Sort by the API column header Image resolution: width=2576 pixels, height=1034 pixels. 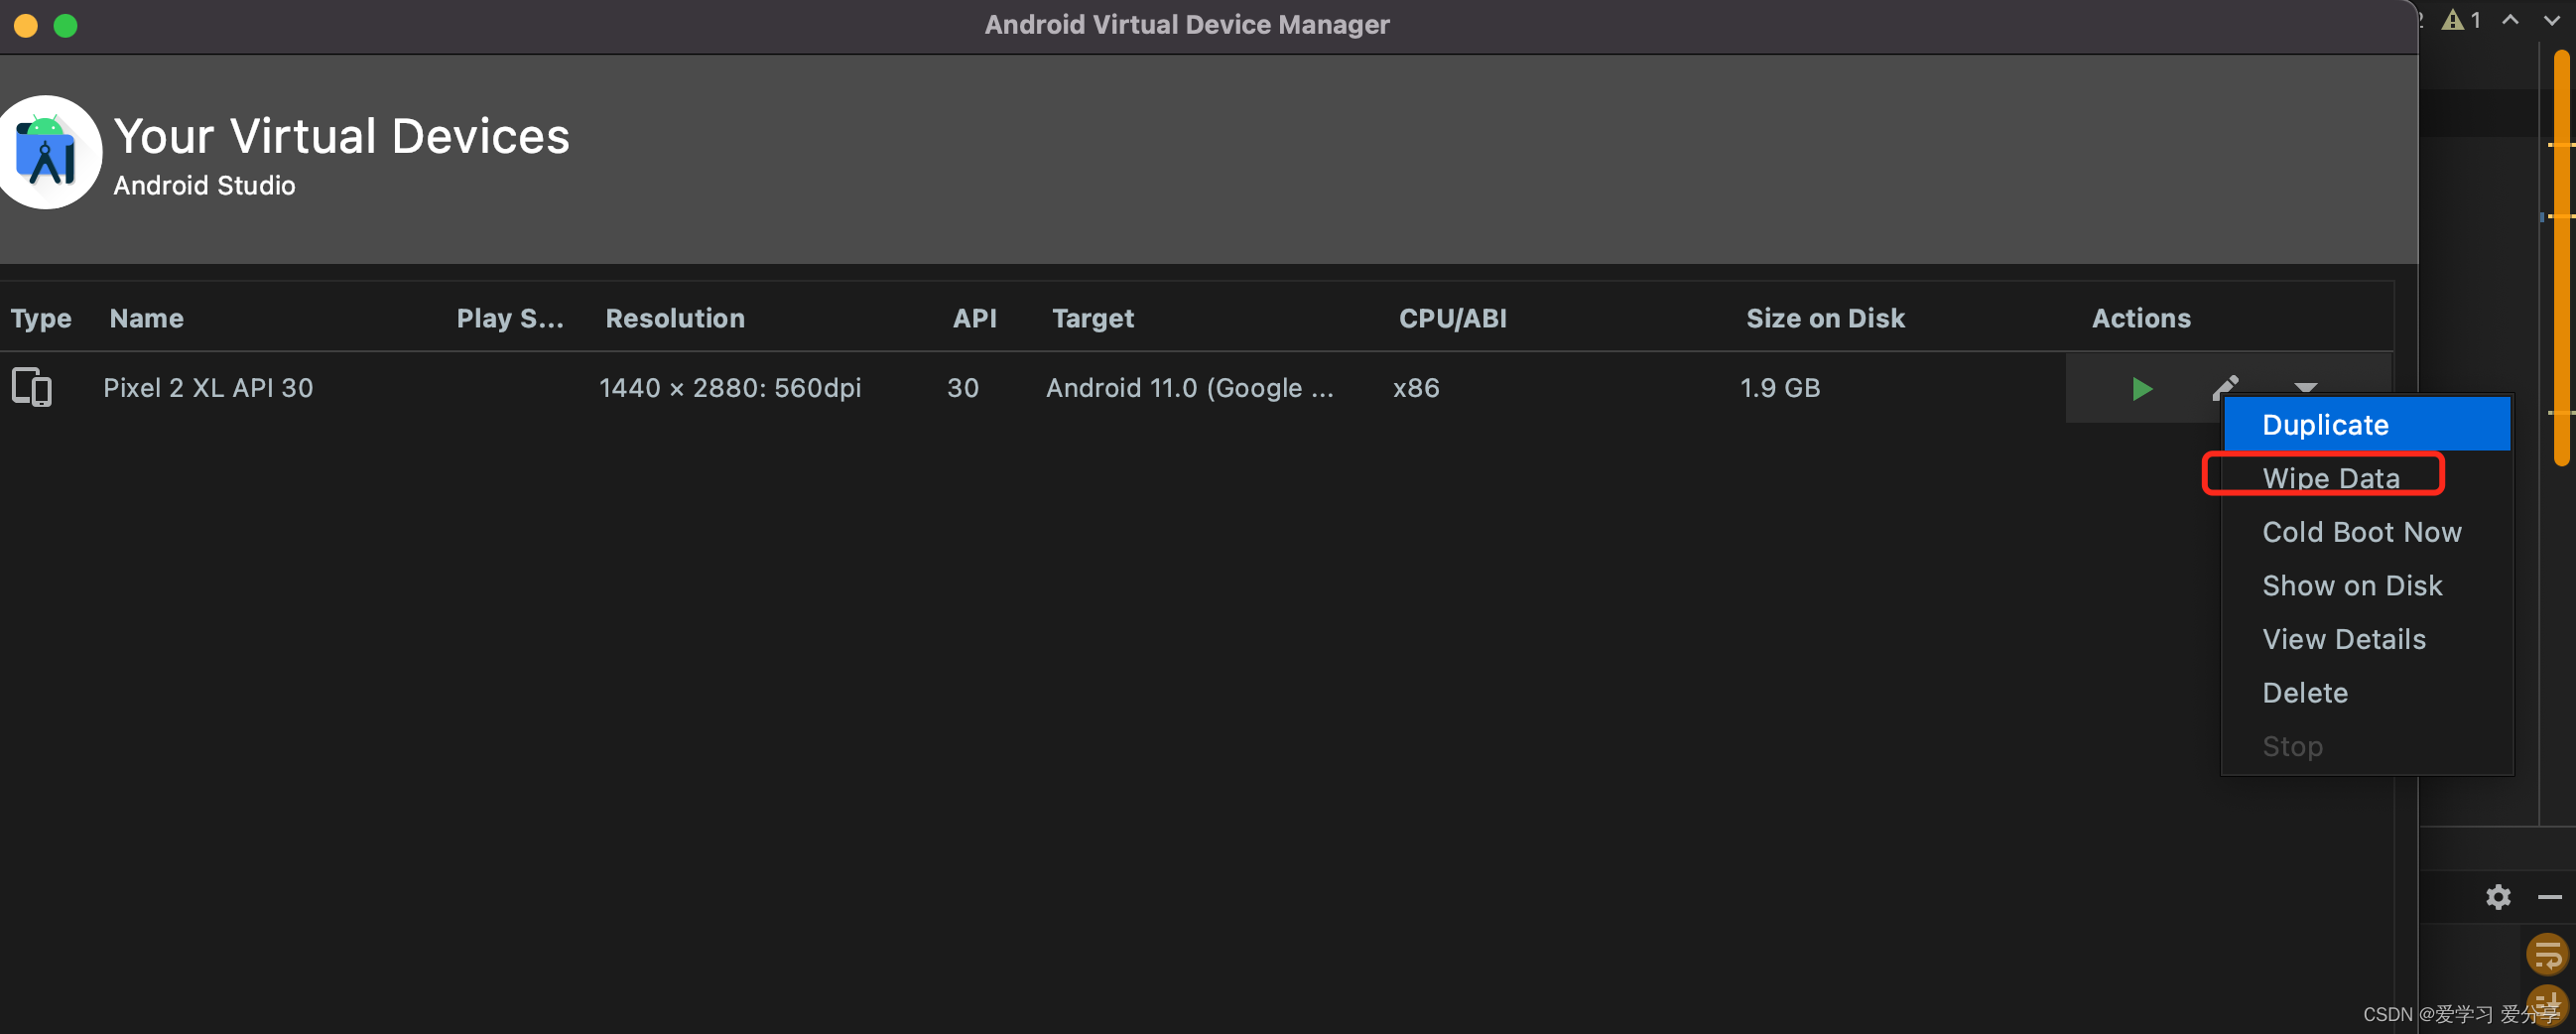click(974, 318)
